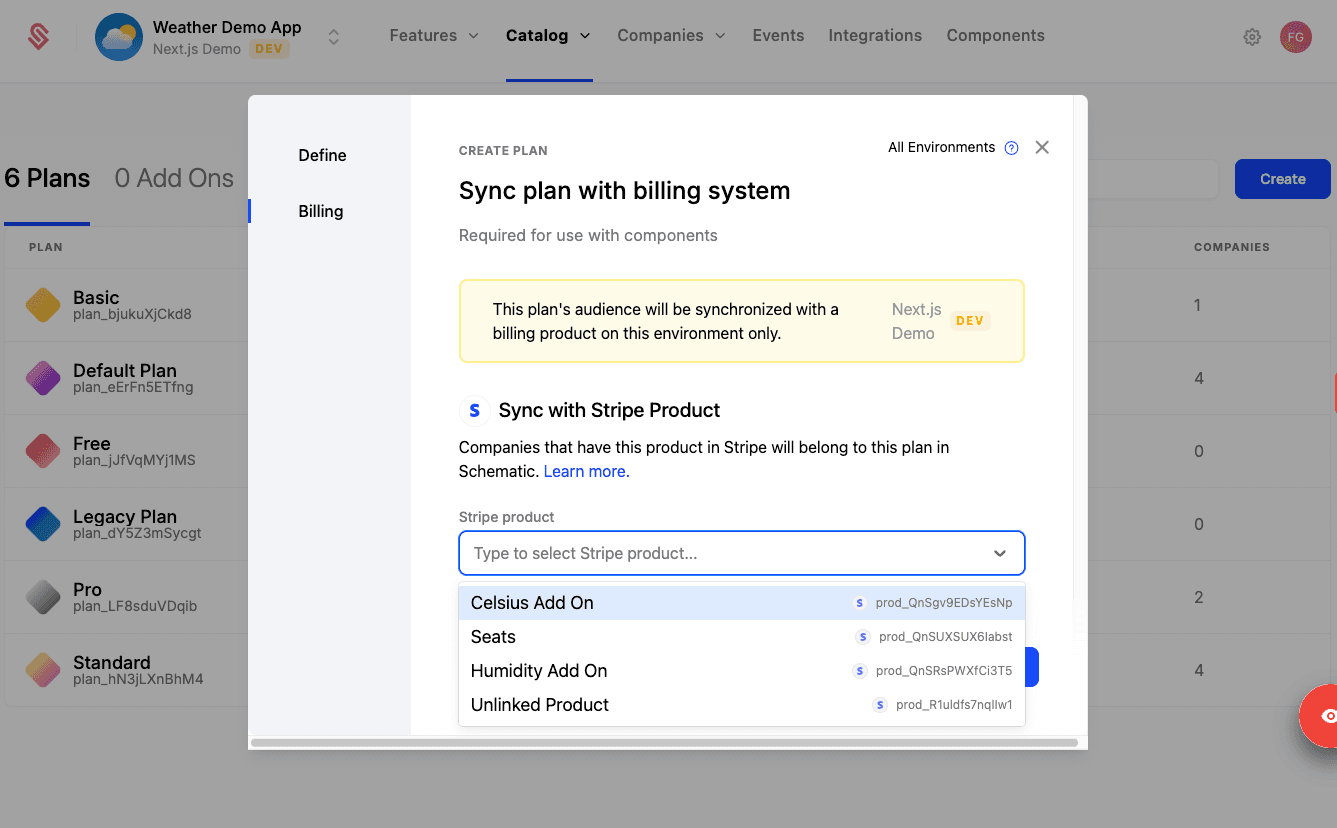
Task: Toggle the red eye visibility button
Action: tap(1326, 715)
